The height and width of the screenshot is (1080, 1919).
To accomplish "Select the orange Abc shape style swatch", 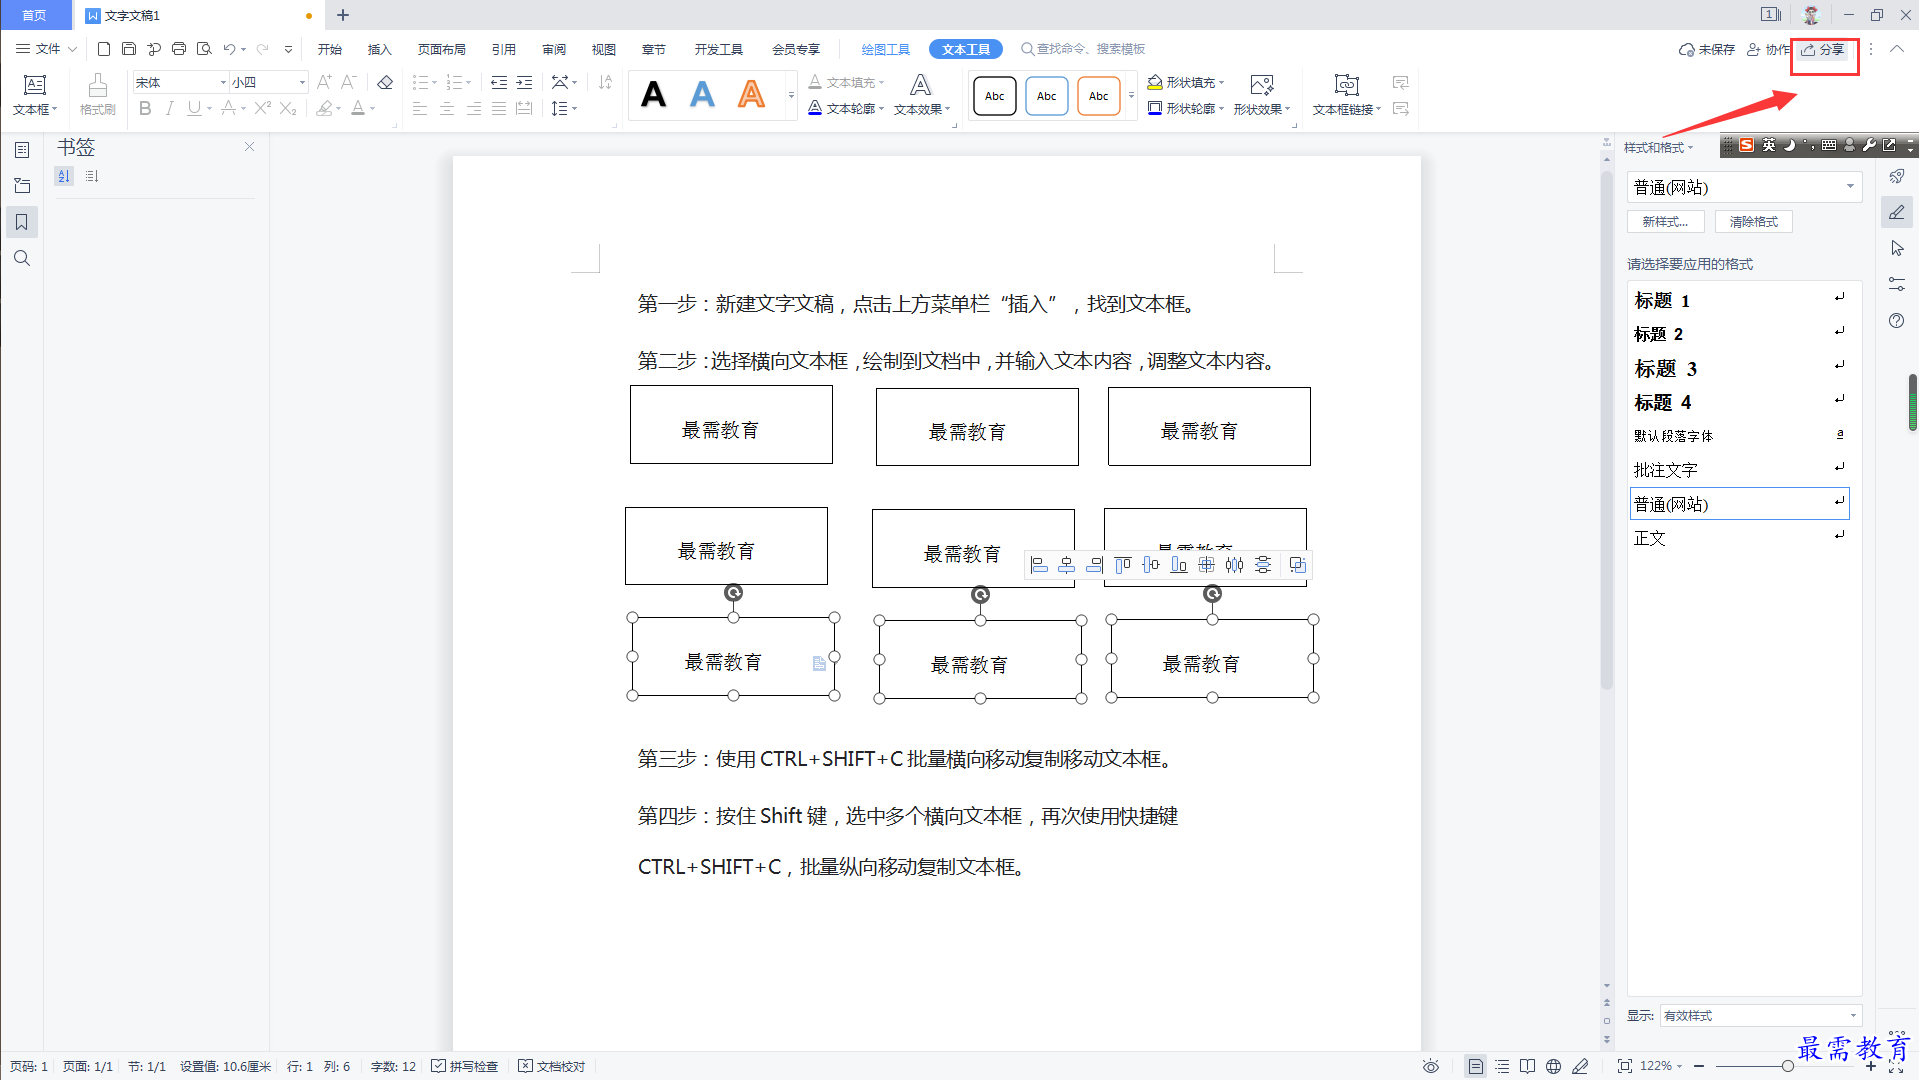I will coord(1098,96).
